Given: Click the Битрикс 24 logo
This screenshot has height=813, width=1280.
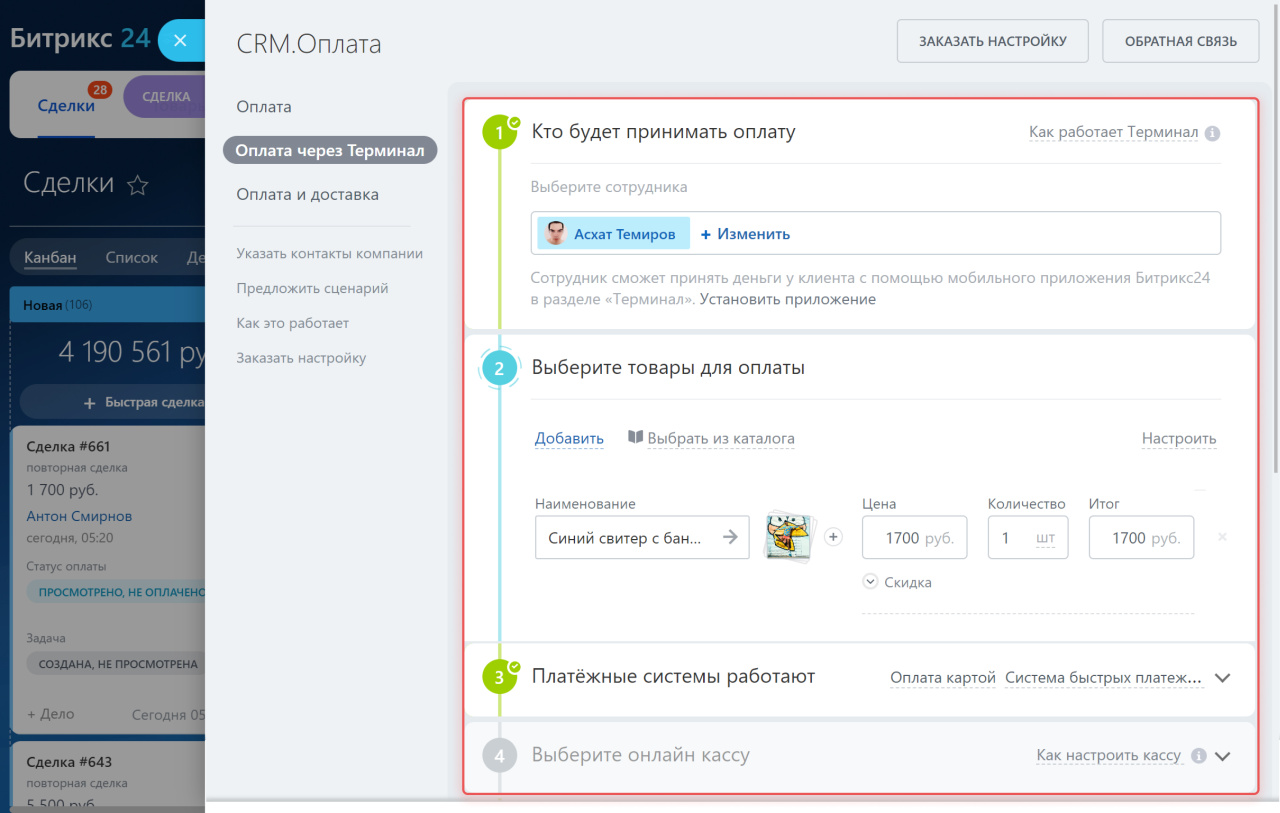Looking at the screenshot, I should [x=80, y=39].
